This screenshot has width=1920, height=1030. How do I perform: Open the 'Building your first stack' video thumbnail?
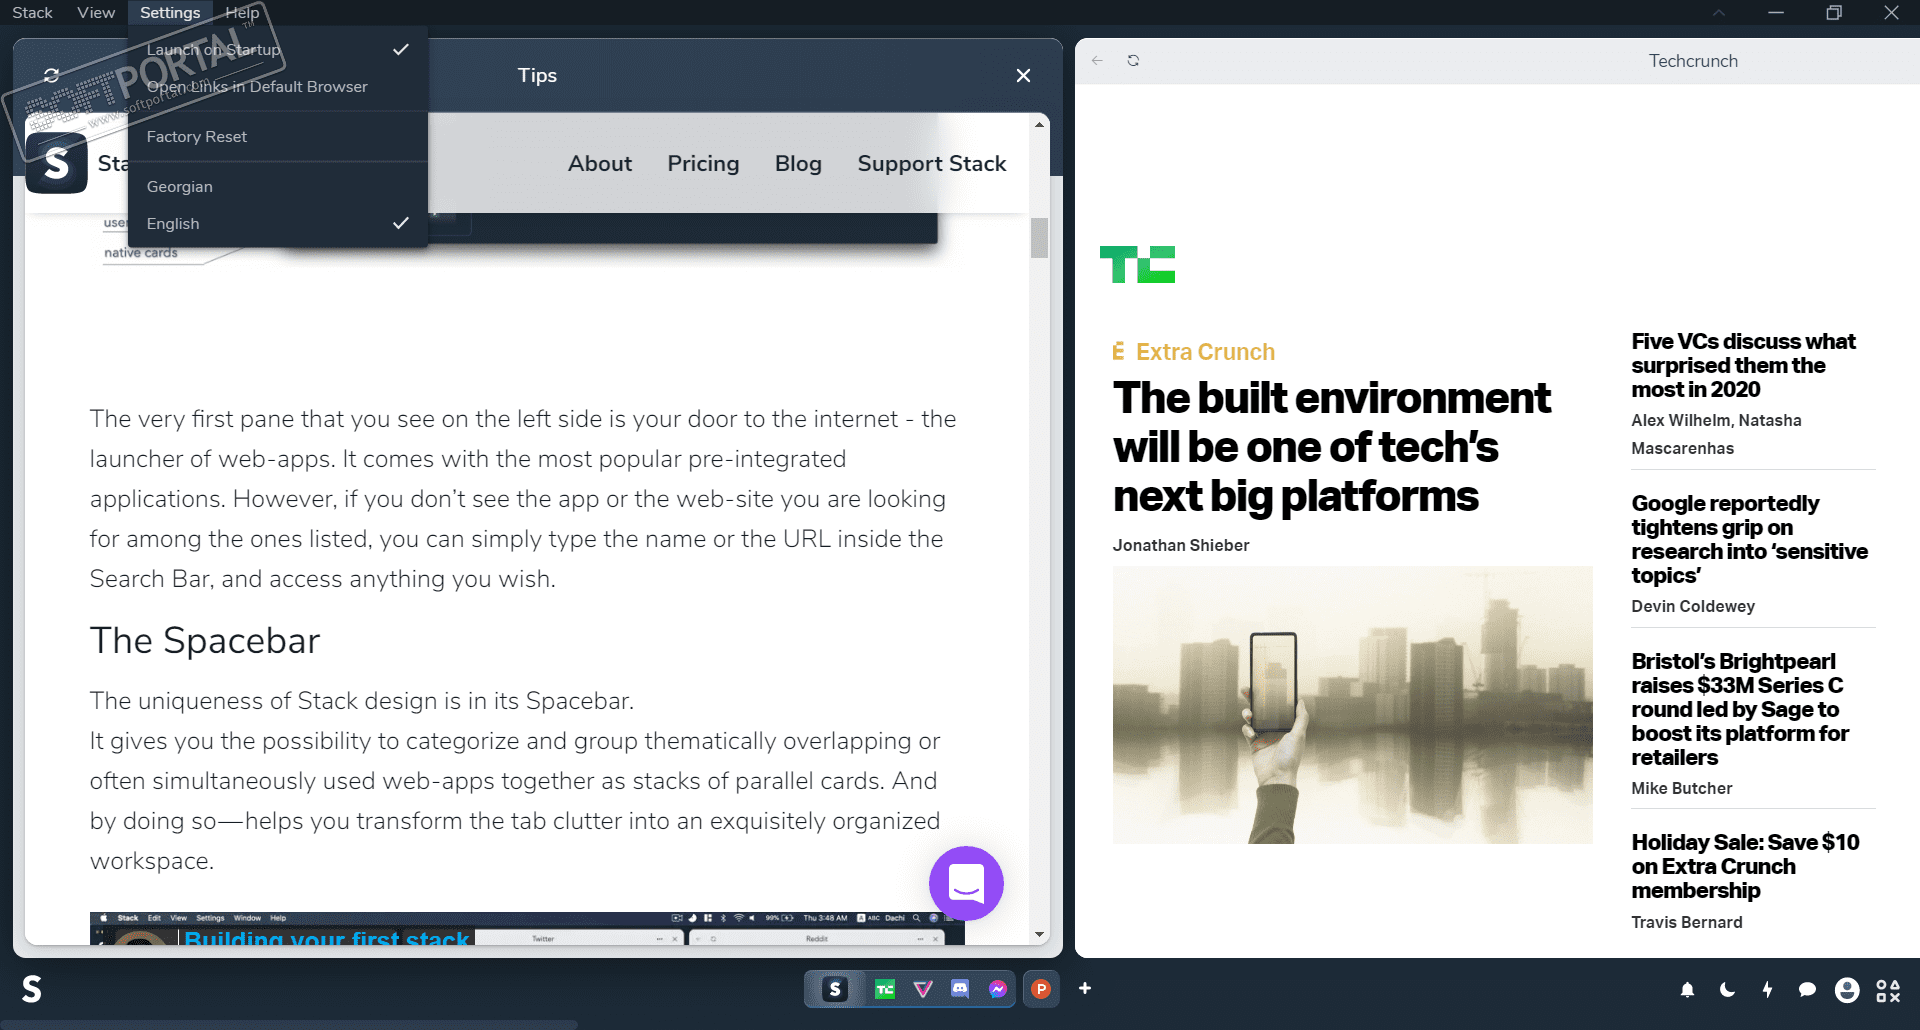click(x=527, y=928)
